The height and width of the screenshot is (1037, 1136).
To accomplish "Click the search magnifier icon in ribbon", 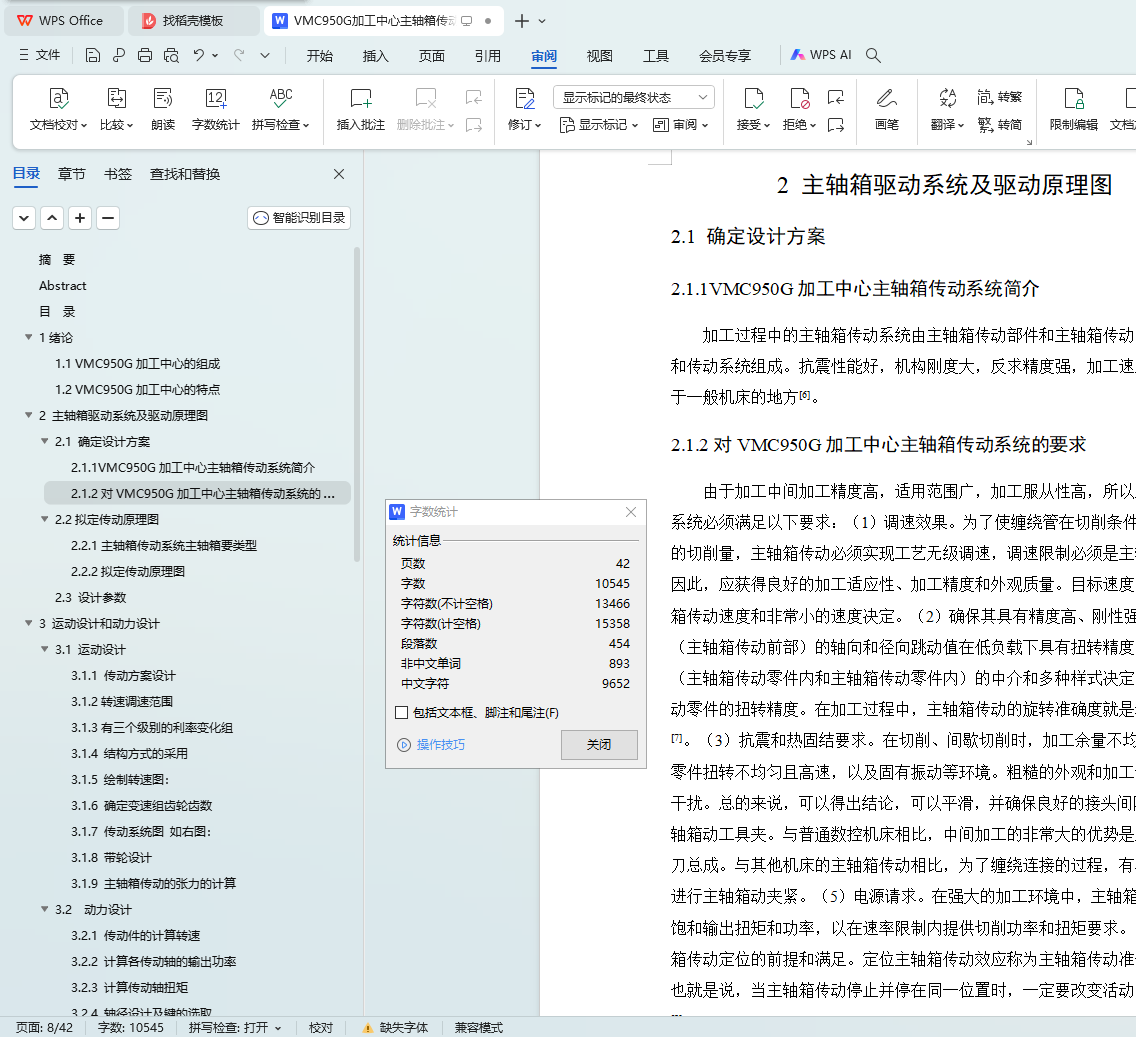I will (x=873, y=56).
